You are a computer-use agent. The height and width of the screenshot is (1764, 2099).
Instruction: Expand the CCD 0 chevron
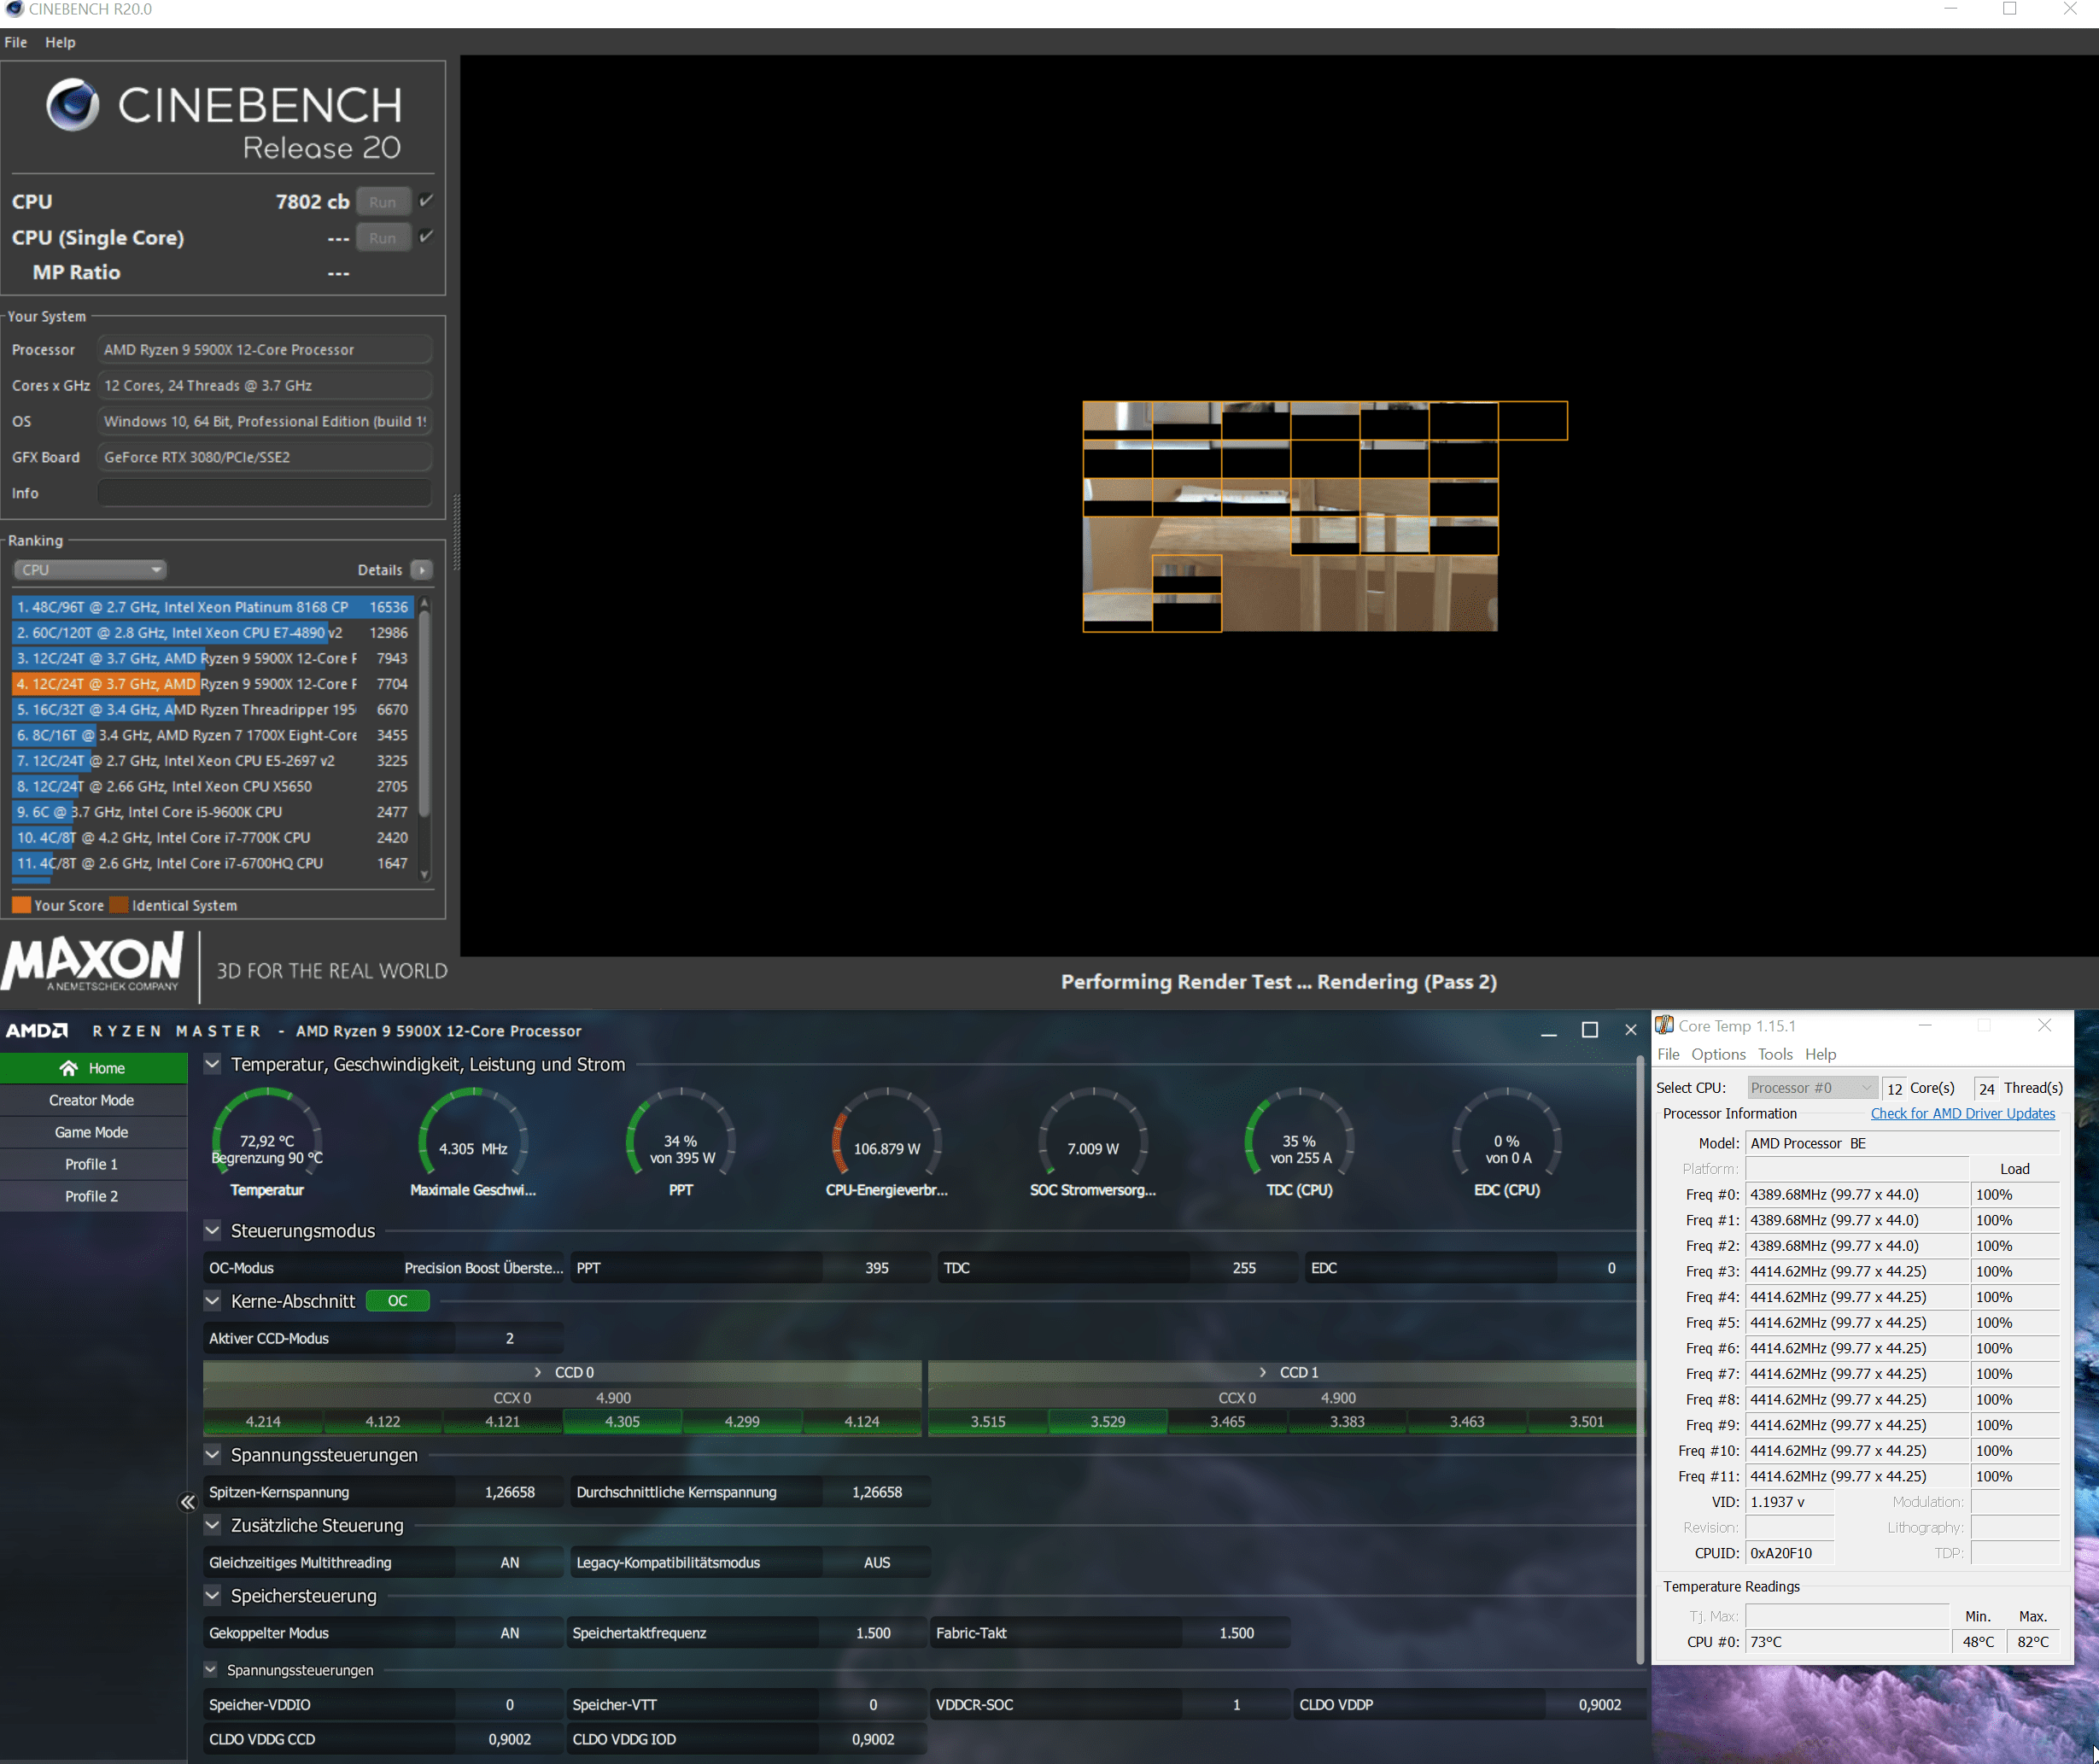tap(538, 1372)
